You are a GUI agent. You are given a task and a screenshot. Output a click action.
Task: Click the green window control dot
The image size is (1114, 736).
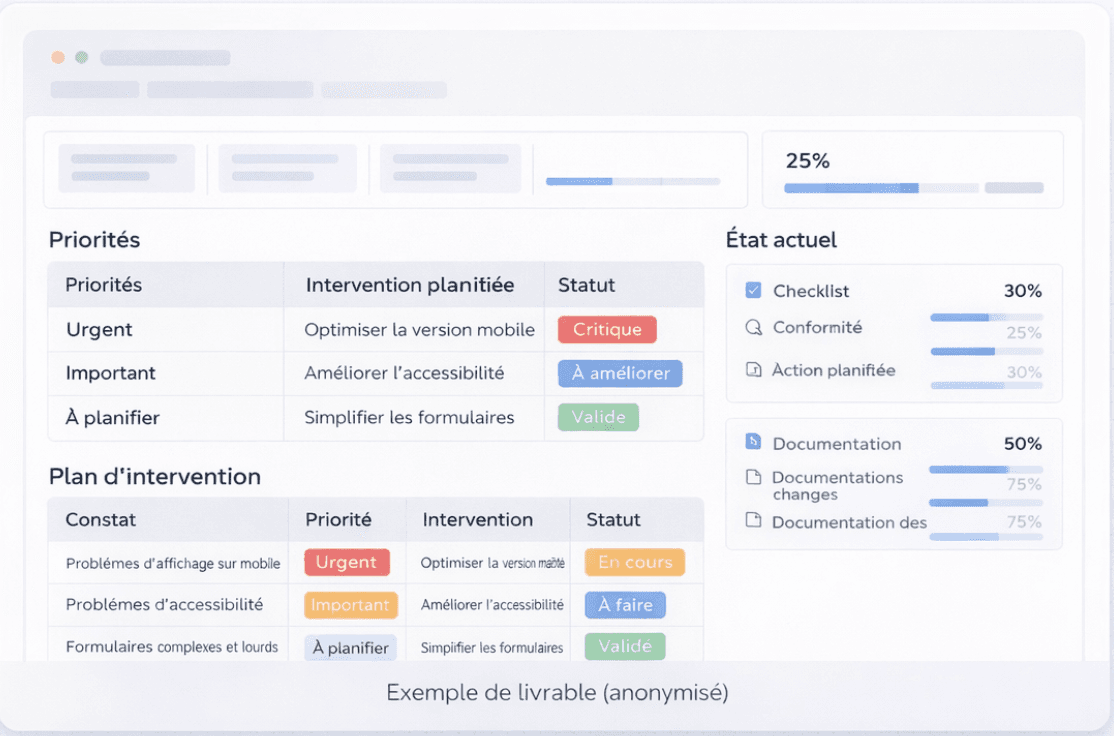tap(82, 57)
